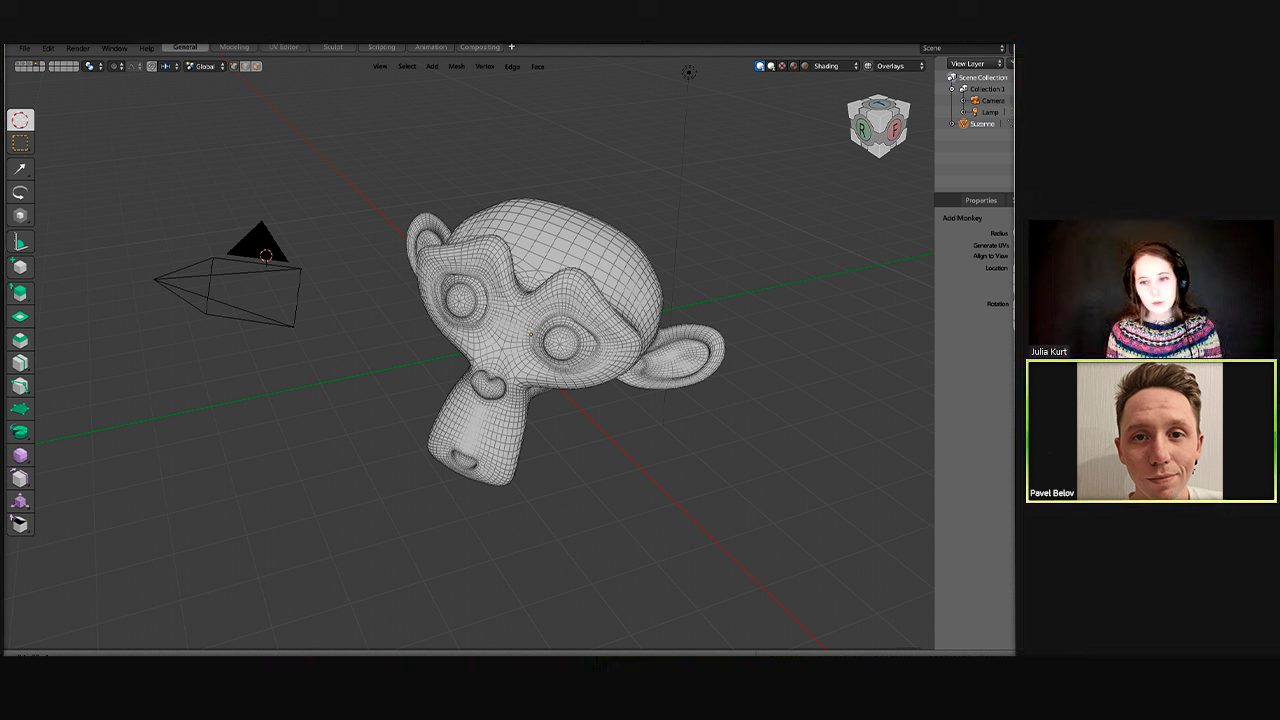Select the poly build tool
This screenshot has height=720, width=1280.
(x=20, y=408)
